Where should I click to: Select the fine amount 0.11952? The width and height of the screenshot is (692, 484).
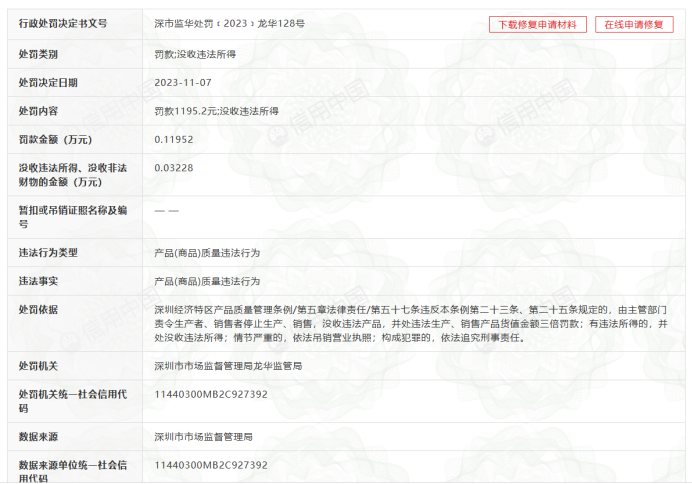(x=174, y=139)
